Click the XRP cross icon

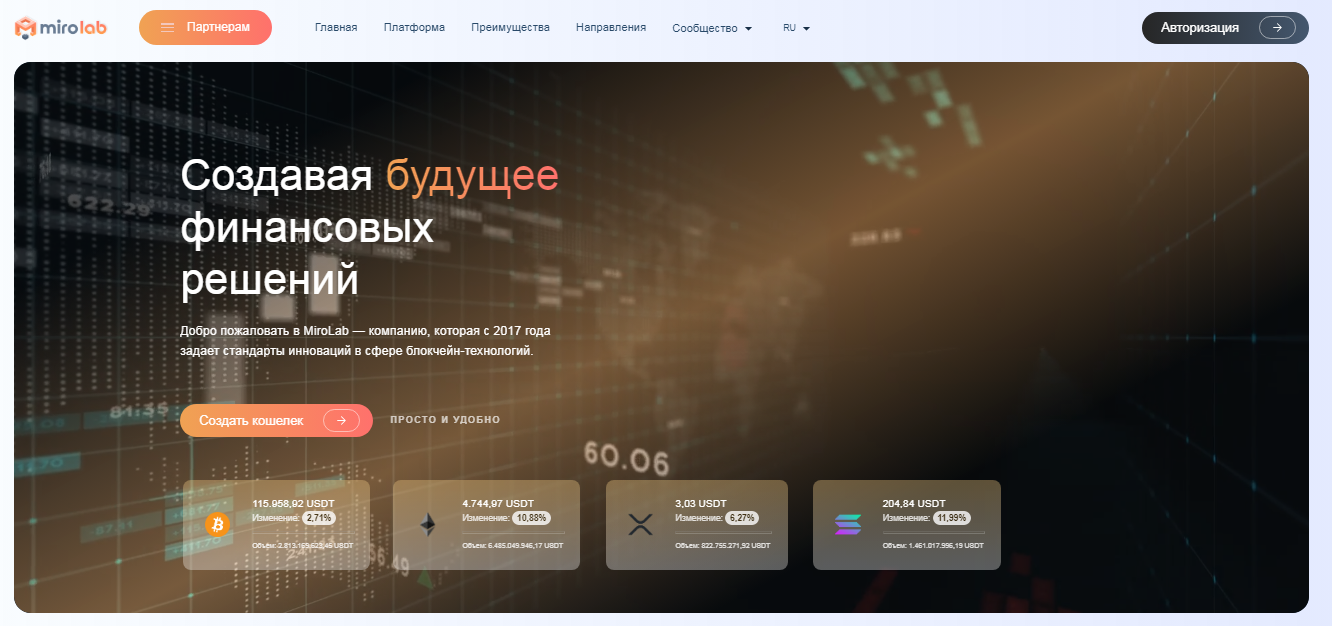(x=639, y=524)
